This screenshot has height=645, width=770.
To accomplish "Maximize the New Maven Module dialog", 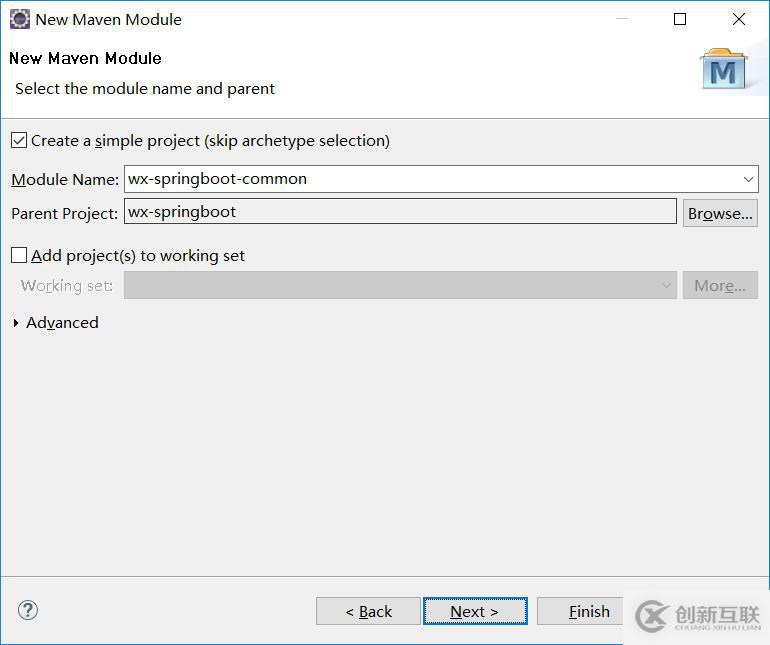I will (680, 19).
